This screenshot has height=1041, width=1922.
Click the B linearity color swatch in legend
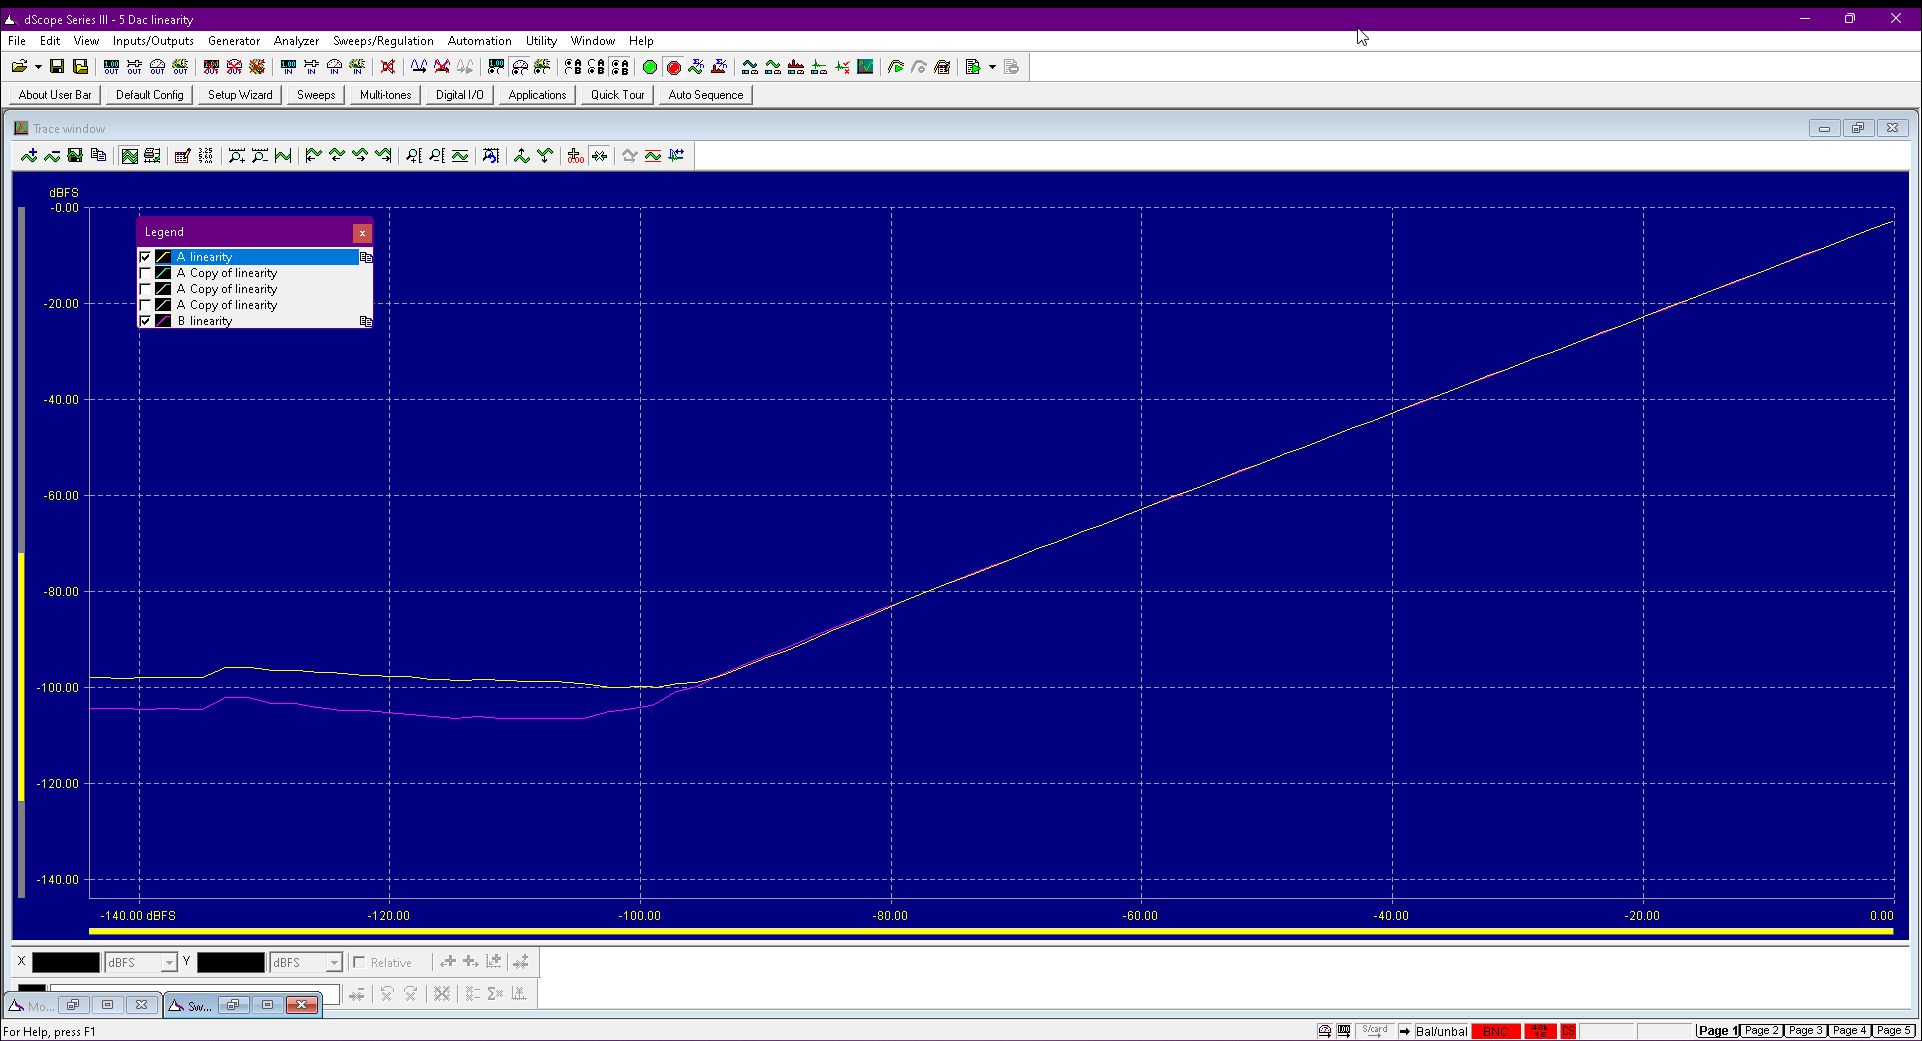[x=163, y=321]
